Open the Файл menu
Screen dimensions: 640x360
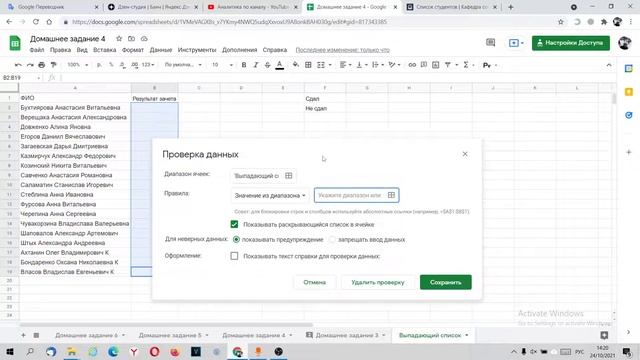click(x=37, y=50)
